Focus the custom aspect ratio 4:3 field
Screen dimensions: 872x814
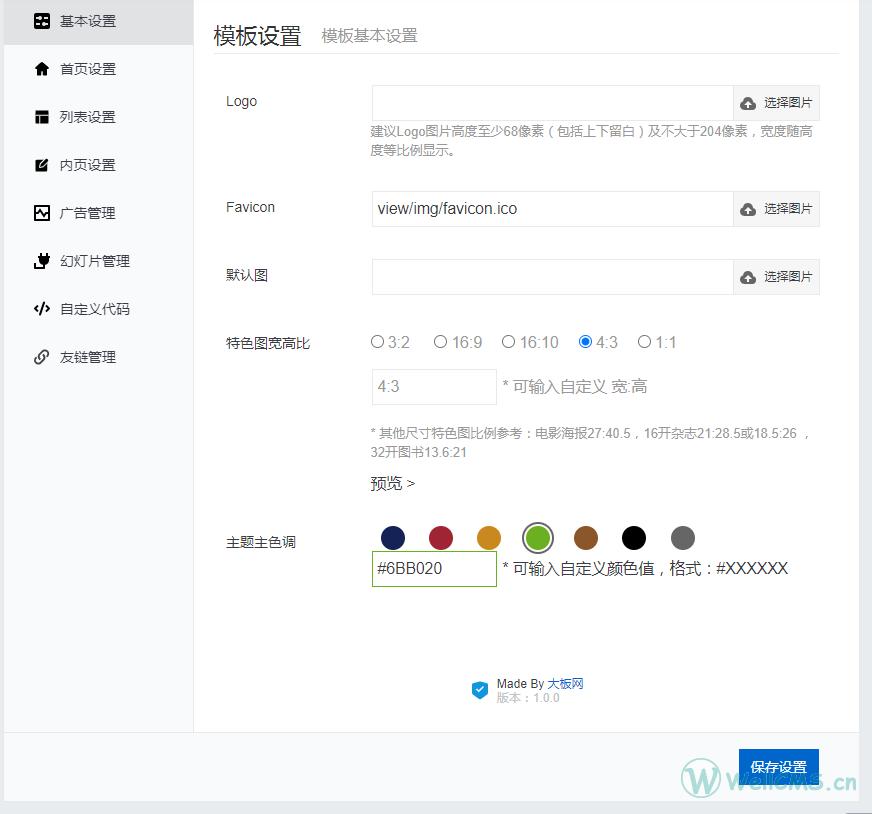click(434, 387)
